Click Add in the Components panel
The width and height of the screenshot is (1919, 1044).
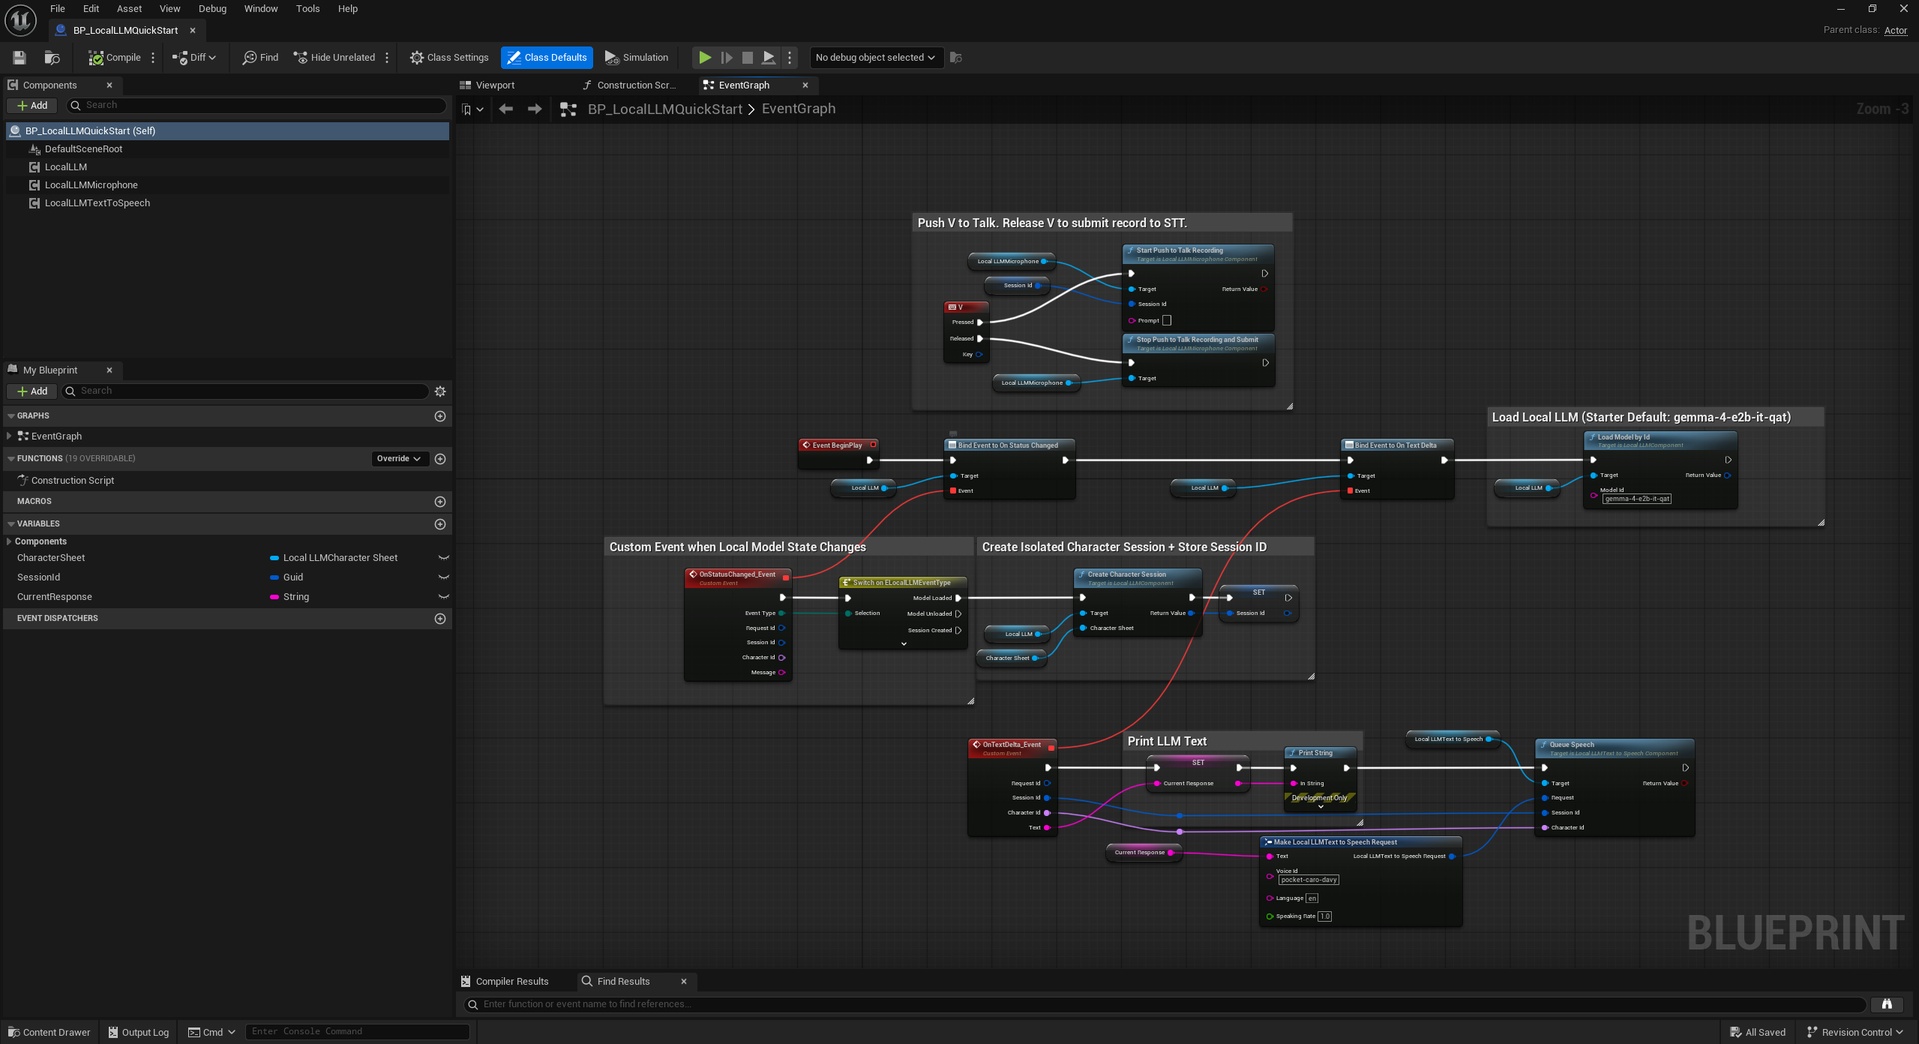[32, 105]
